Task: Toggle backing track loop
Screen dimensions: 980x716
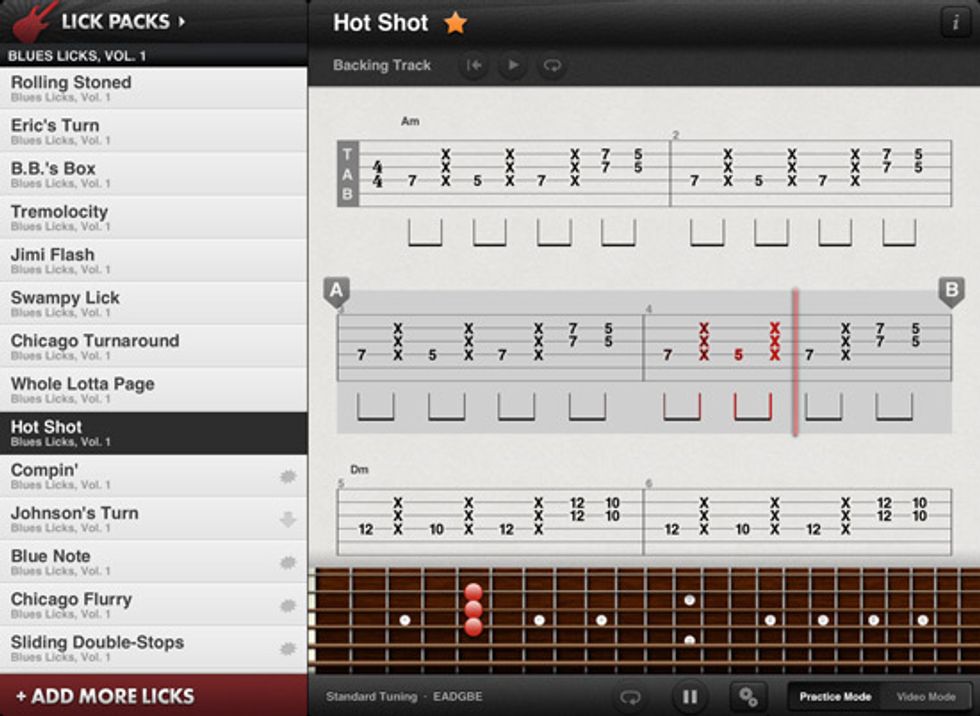Action: 551,66
